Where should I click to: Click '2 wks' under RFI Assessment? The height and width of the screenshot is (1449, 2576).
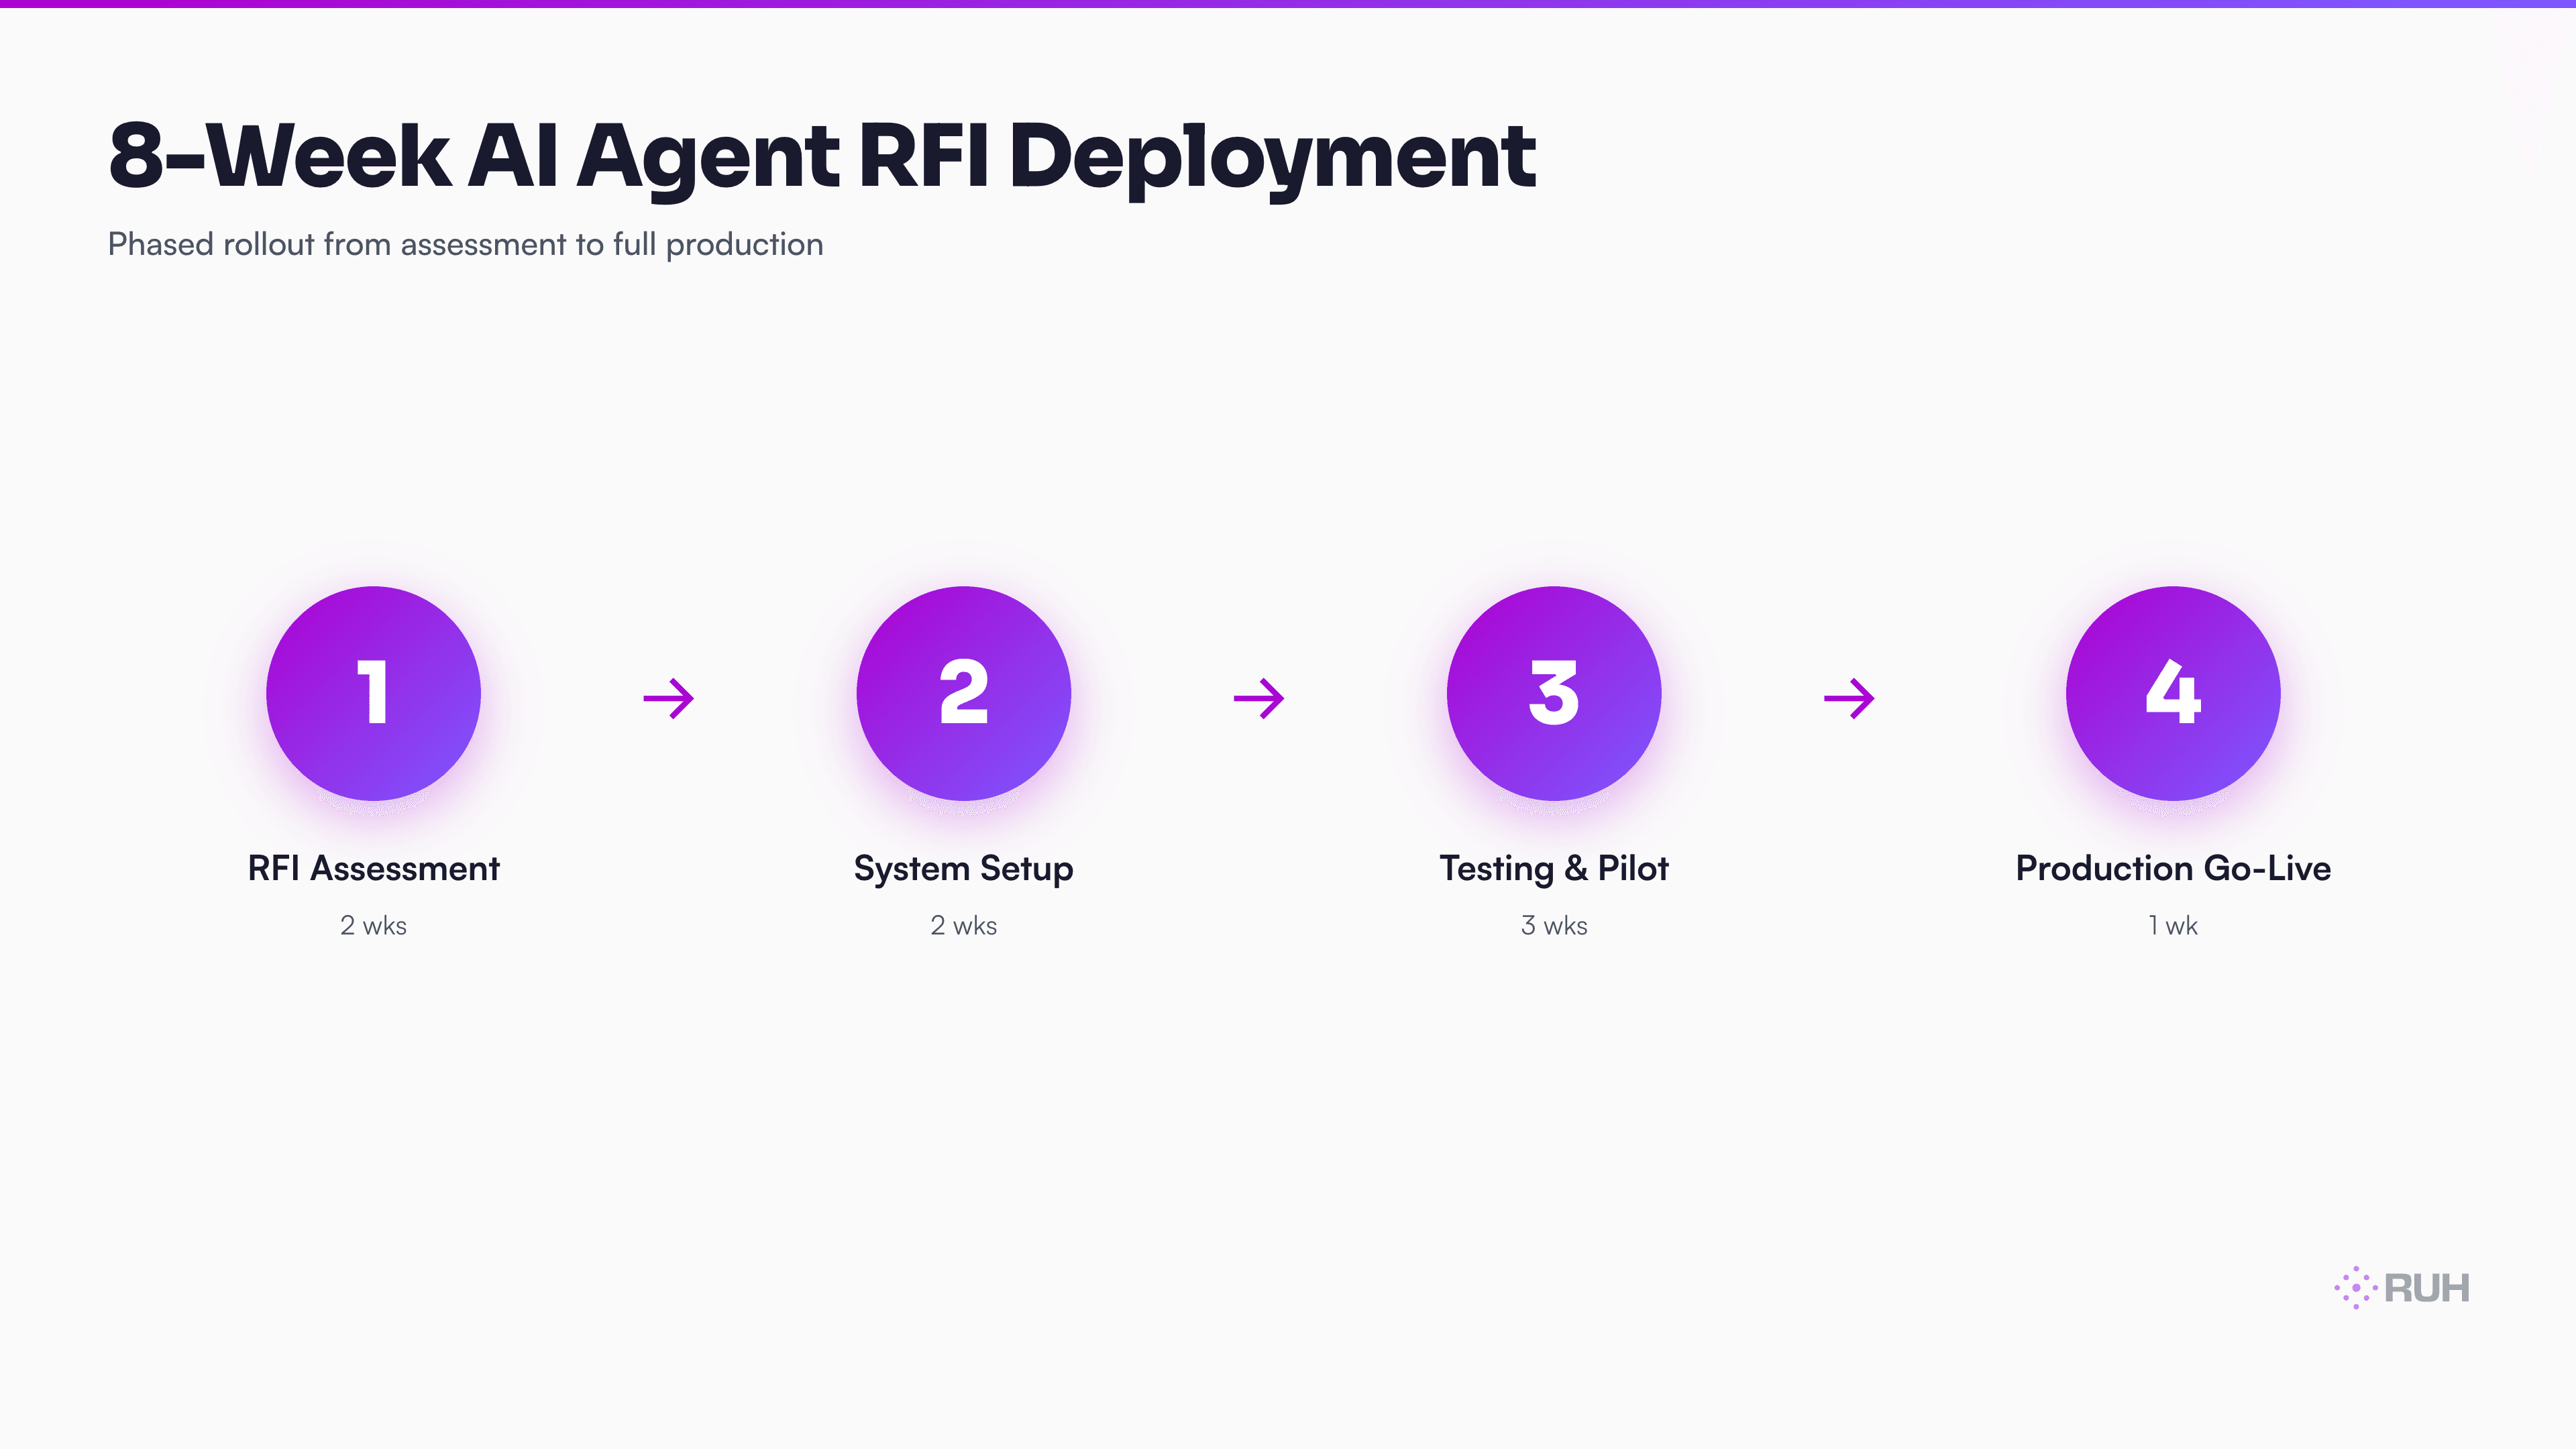click(x=373, y=925)
